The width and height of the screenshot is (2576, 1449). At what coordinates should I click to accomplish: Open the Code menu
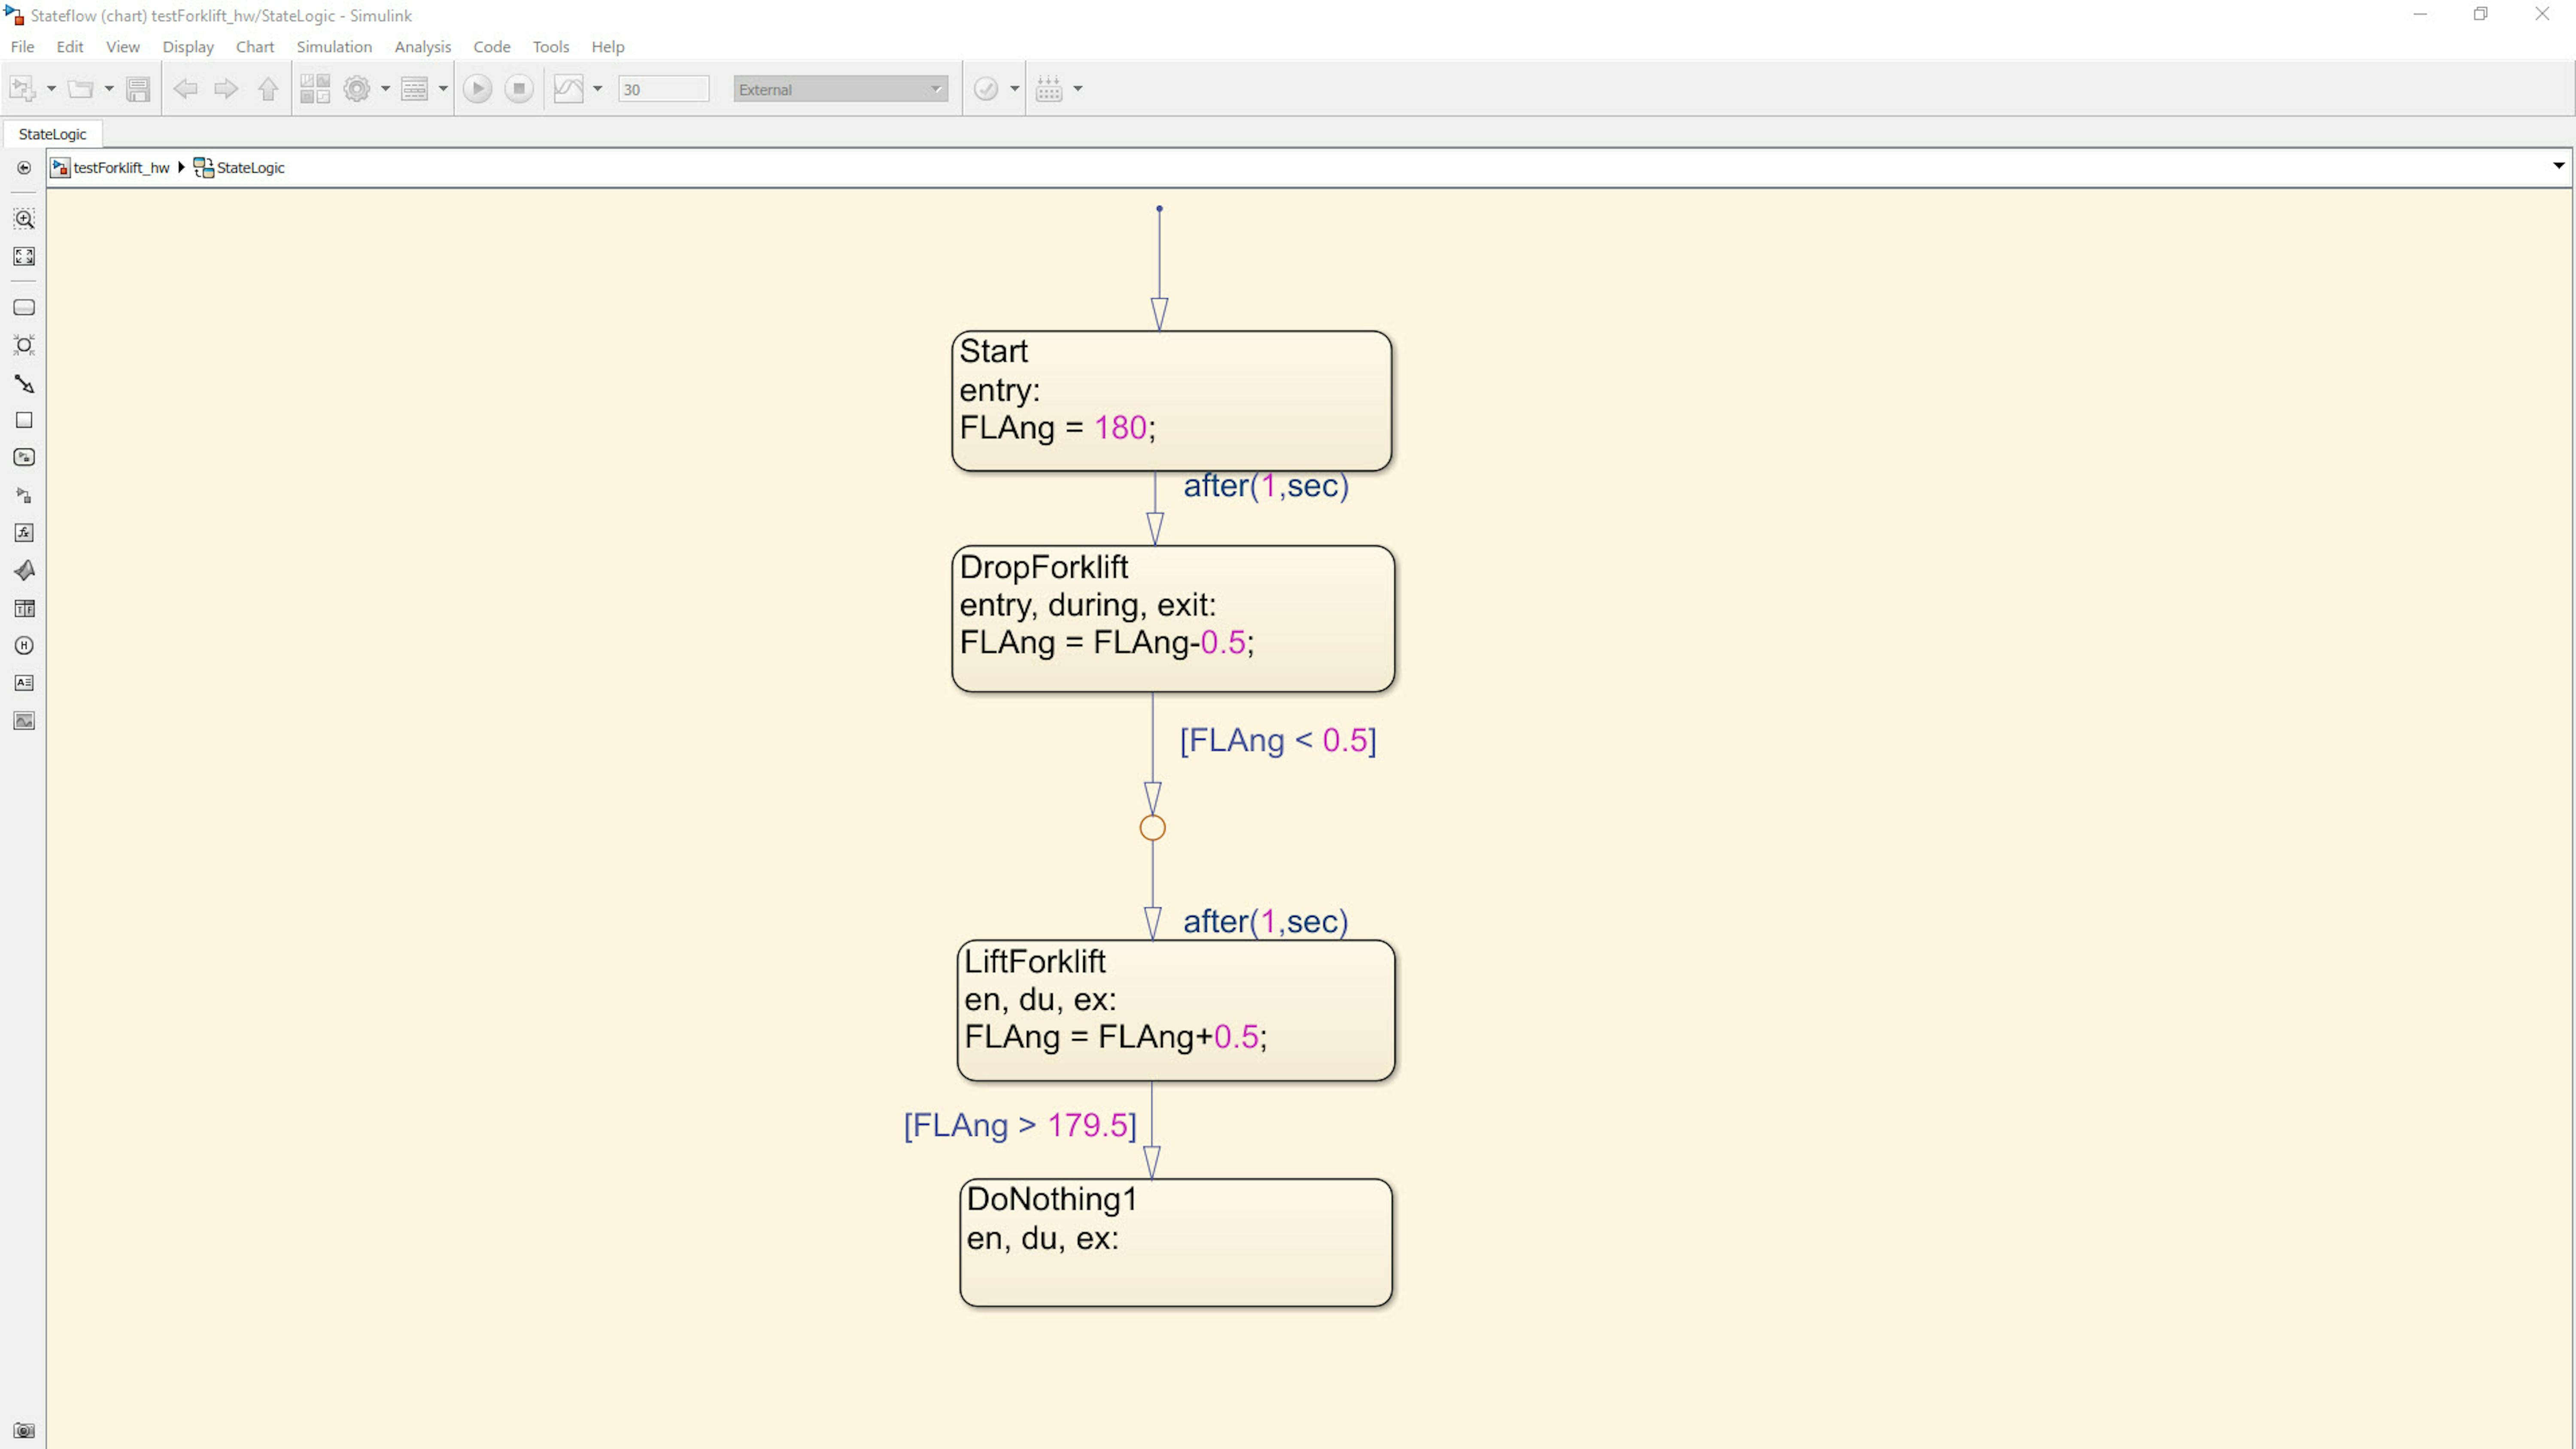pos(491,47)
